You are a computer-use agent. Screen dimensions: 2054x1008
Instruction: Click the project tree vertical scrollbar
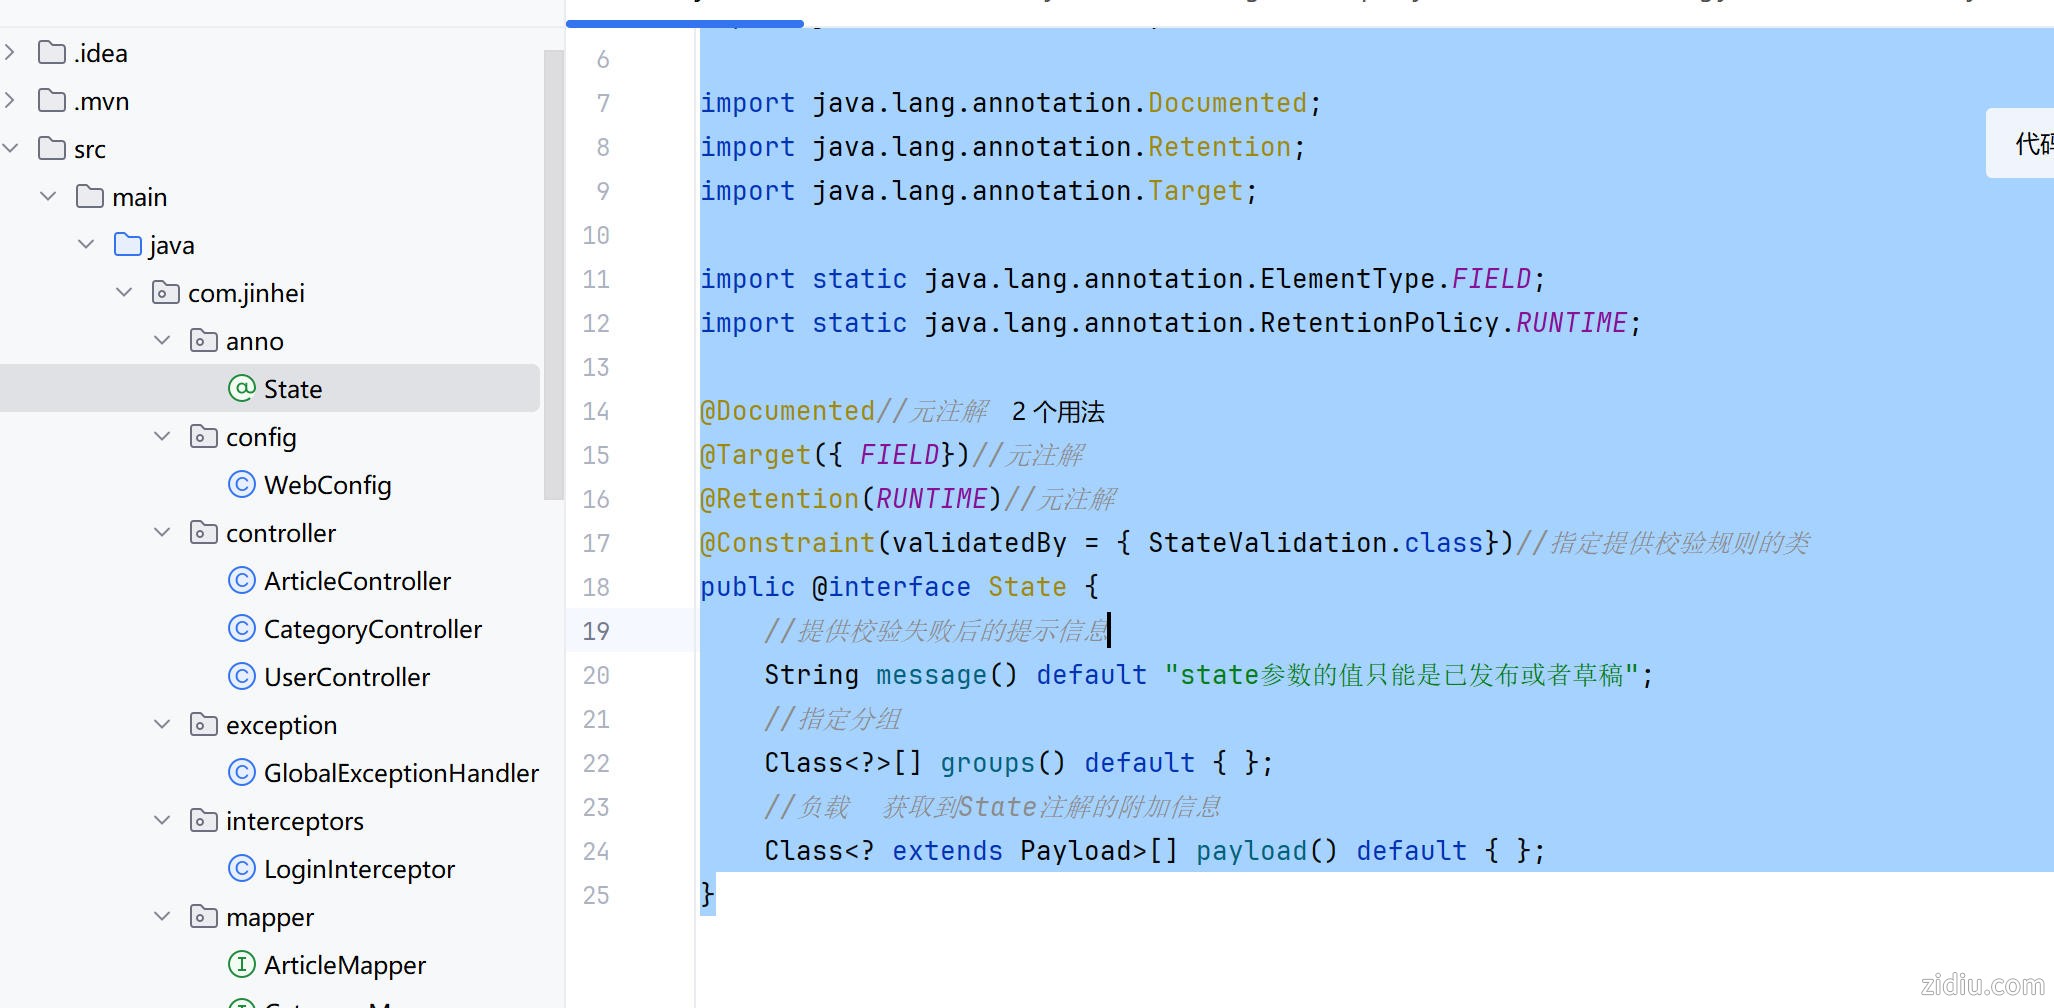553,275
